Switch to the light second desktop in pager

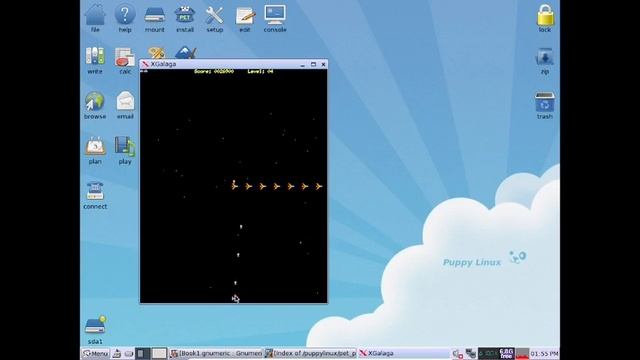pos(159,353)
